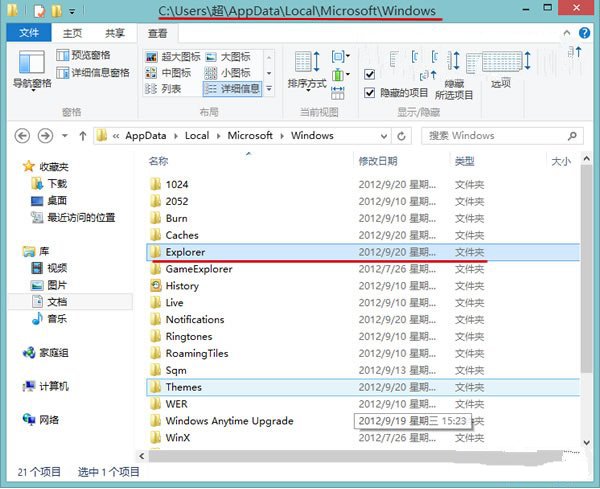Image resolution: width=600 pixels, height=489 pixels.
Task: Select the 查看 ribbon tab
Action: [x=158, y=33]
